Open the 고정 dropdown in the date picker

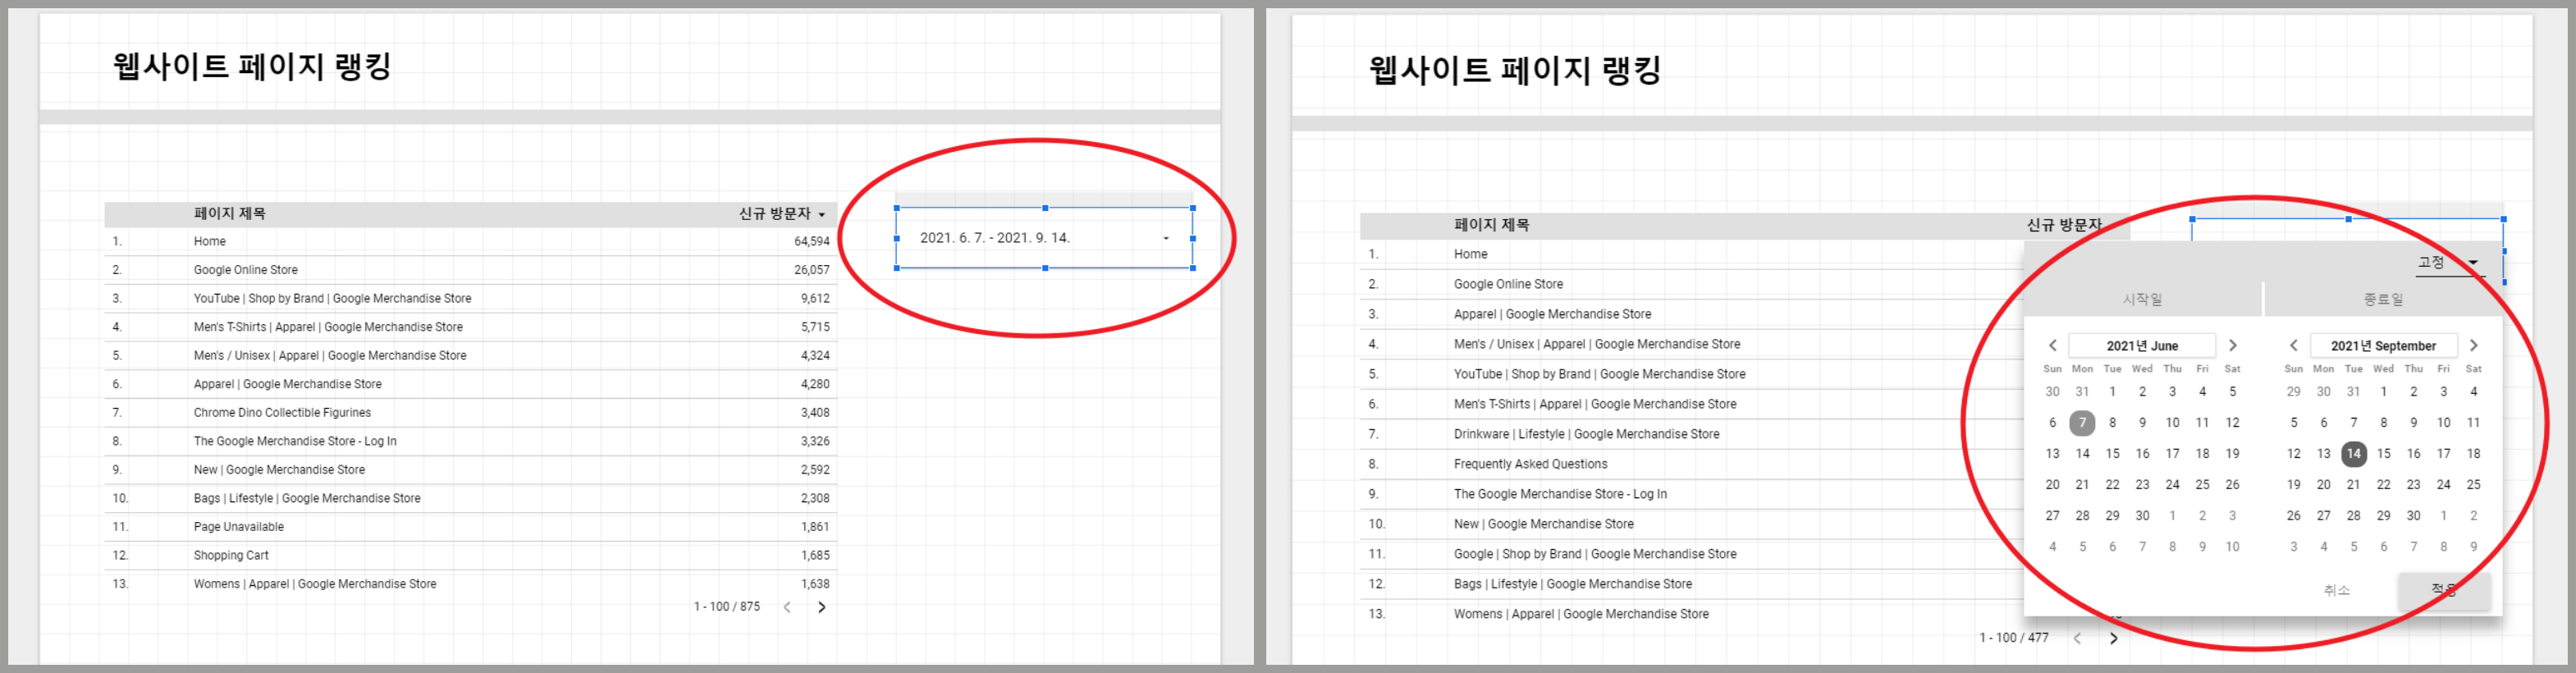[2449, 263]
